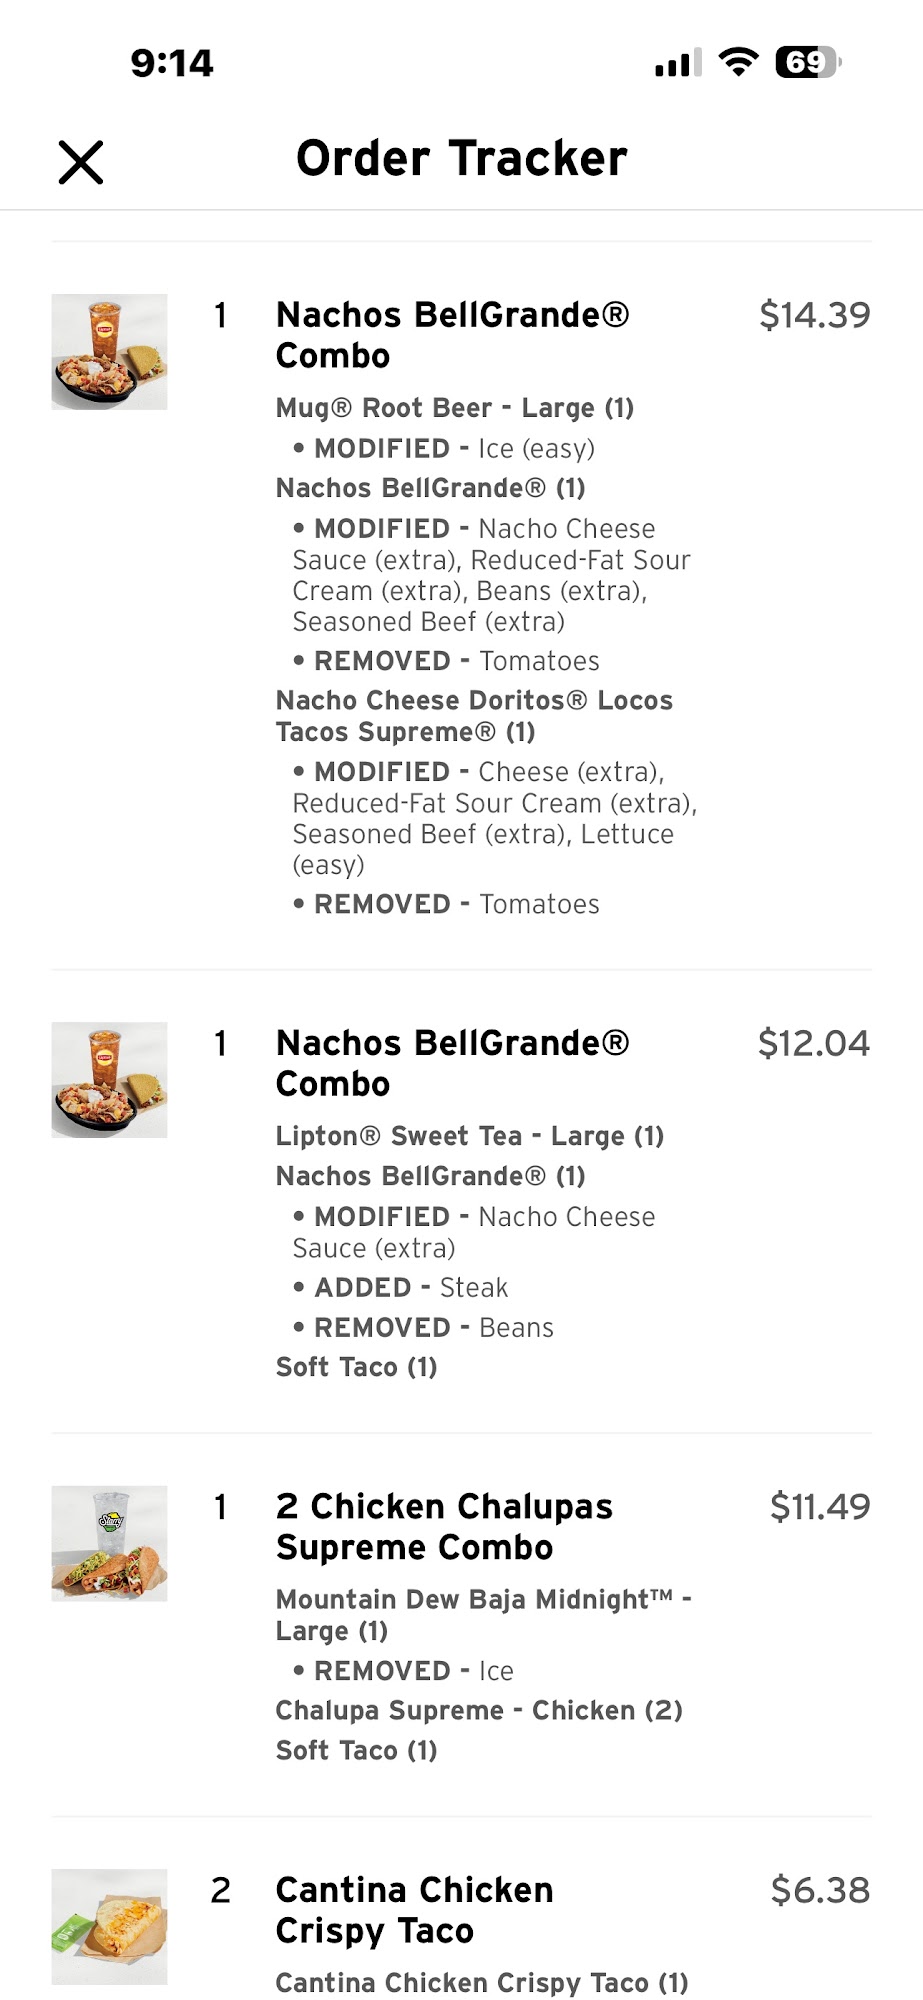
Task: Open the Cantina Chicken Crispy Taco item title
Action: click(x=414, y=1910)
